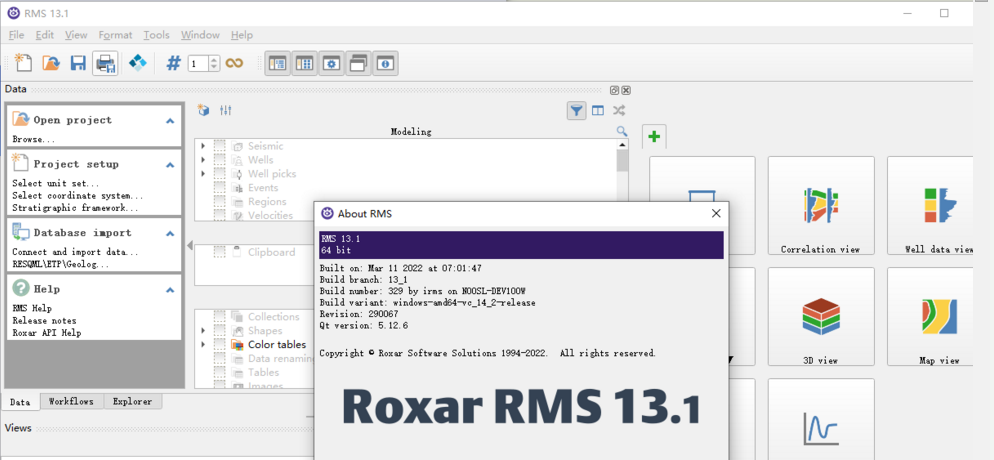Collapse the Project setup section
Image resolution: width=994 pixels, height=460 pixels.
170,165
